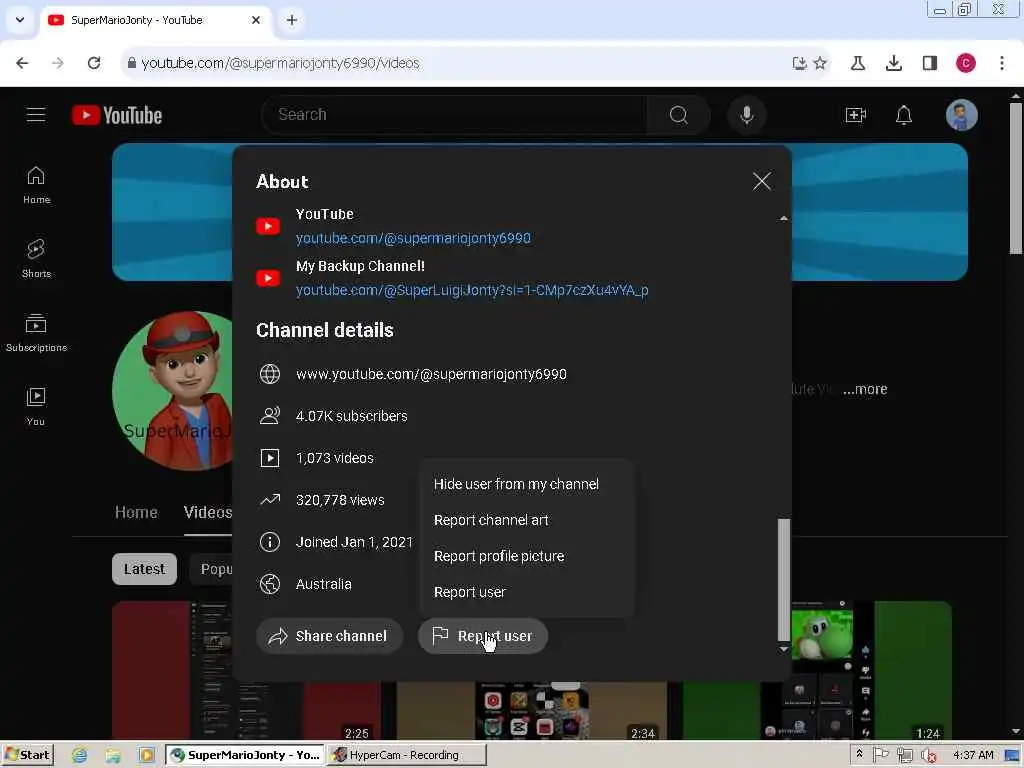Open file explorer folder taskbar icon
The height and width of the screenshot is (768, 1024).
(x=113, y=755)
